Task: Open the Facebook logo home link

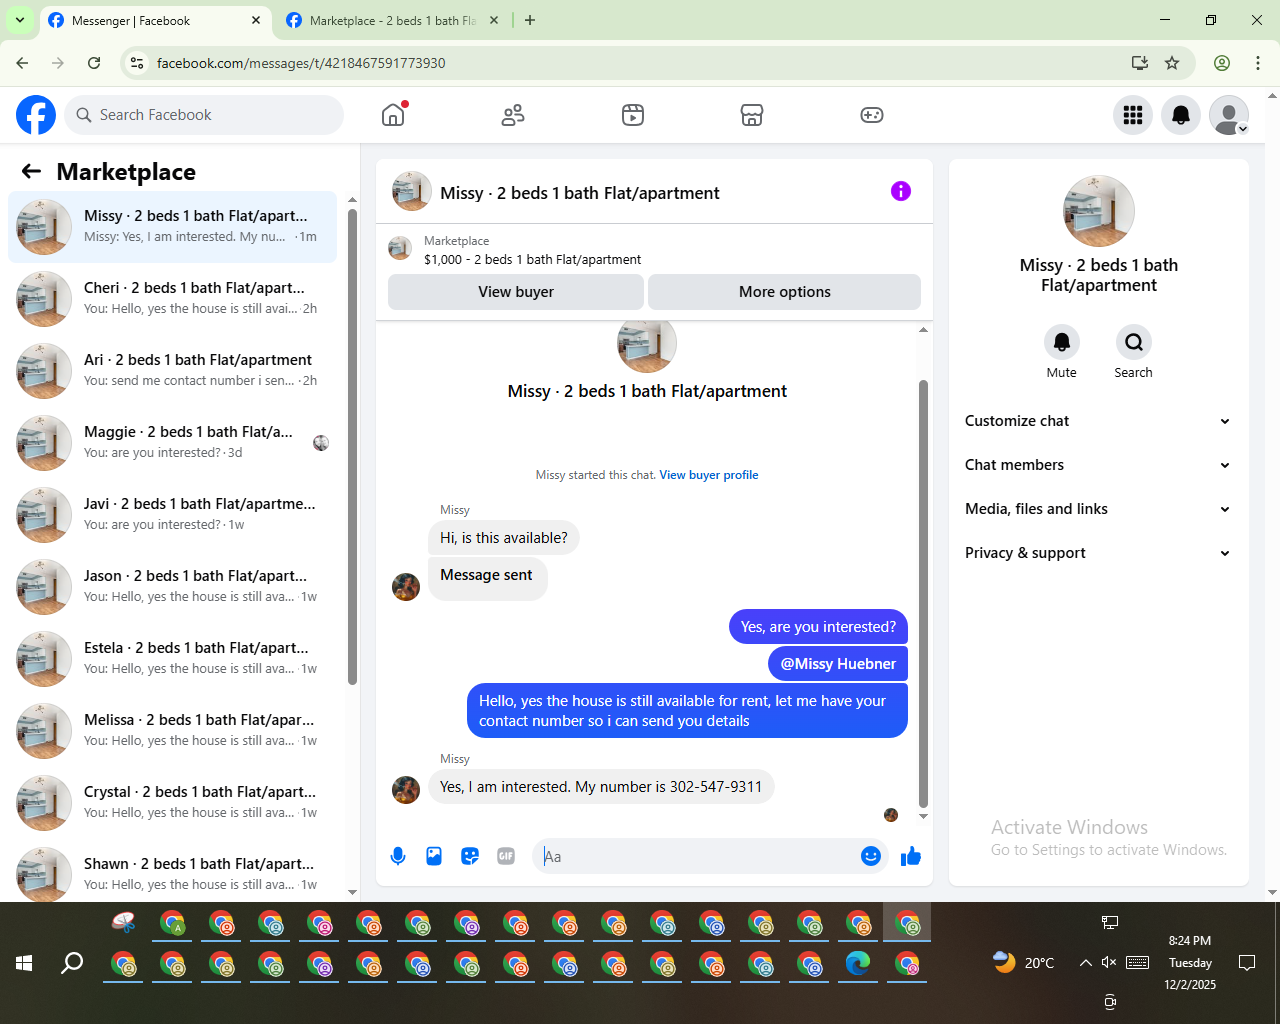Action: coord(36,115)
